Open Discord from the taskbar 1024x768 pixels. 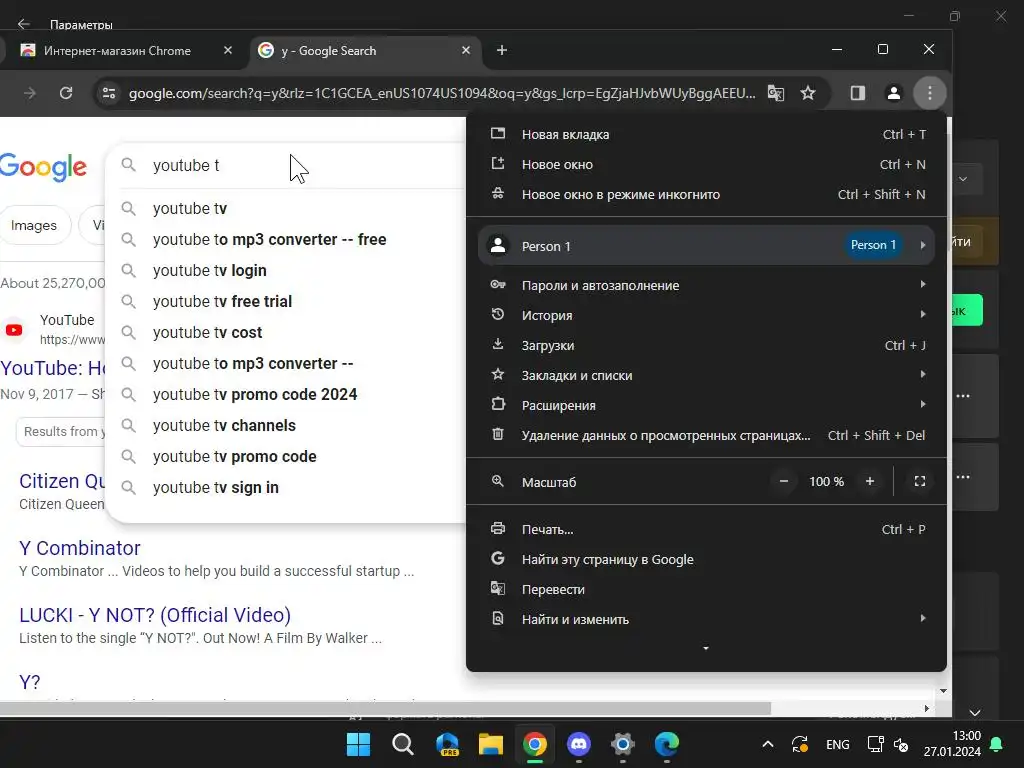[579, 744]
